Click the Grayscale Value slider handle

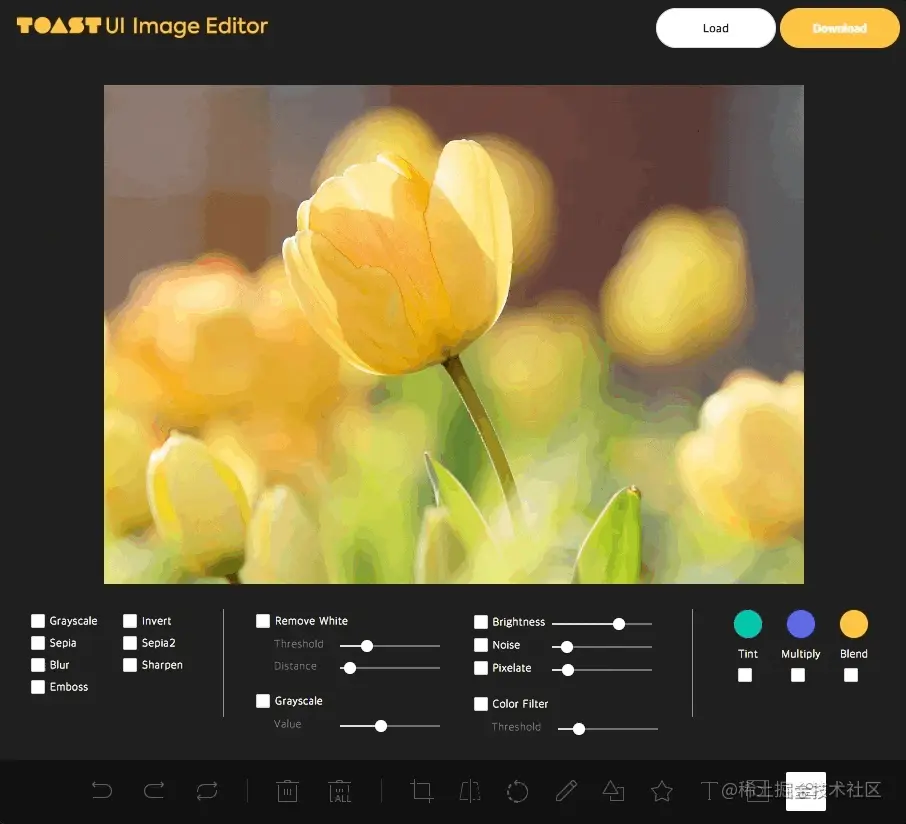click(x=381, y=726)
